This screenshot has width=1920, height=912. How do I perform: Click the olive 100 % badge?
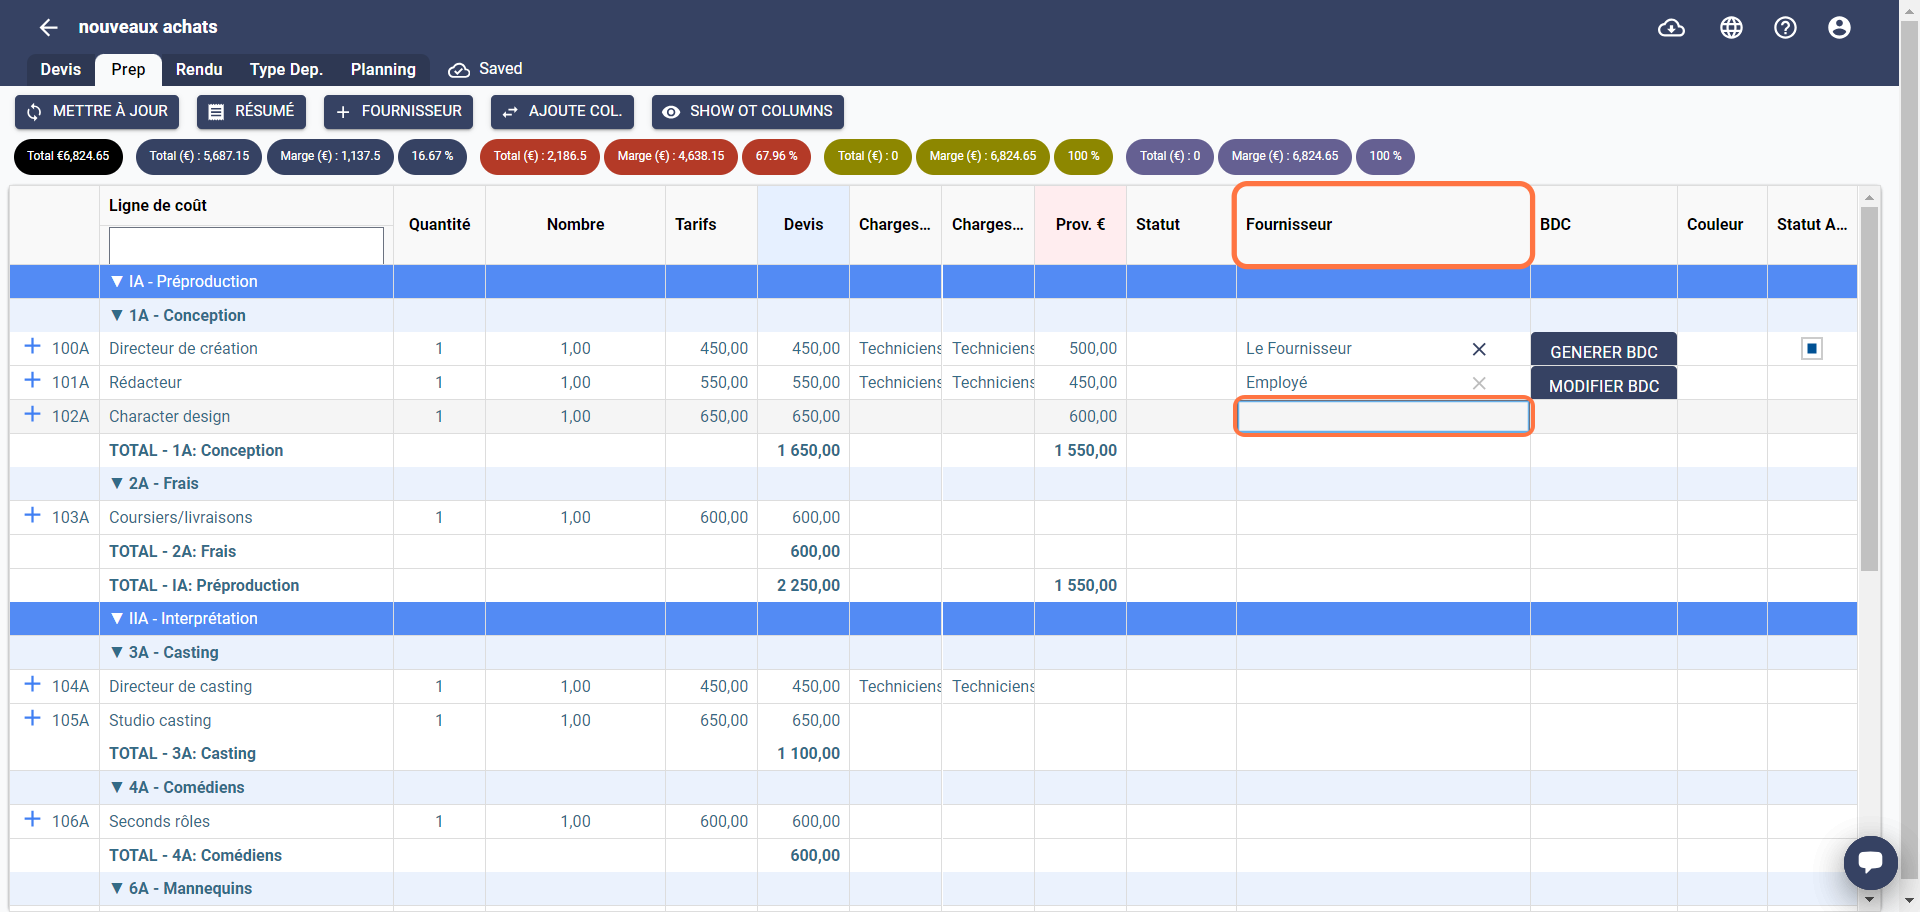coord(1083,156)
